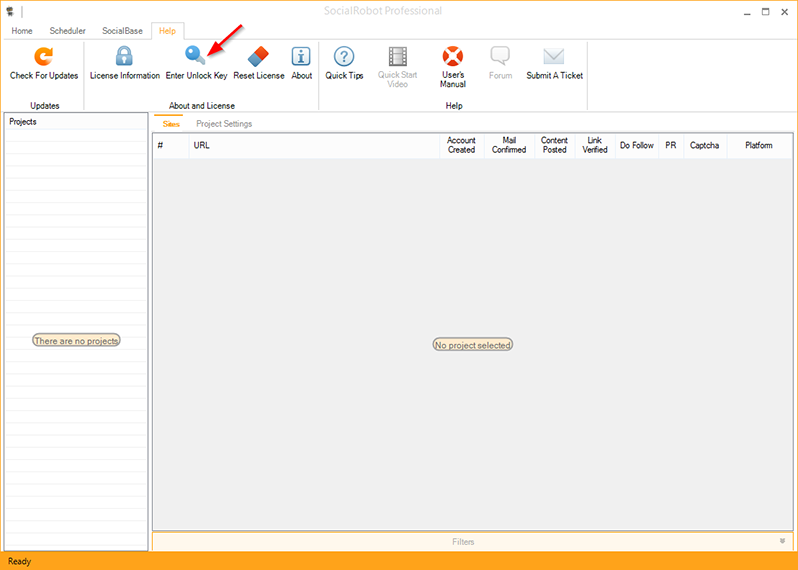Open the SocialBase ribbon tab

pyautogui.click(x=122, y=31)
